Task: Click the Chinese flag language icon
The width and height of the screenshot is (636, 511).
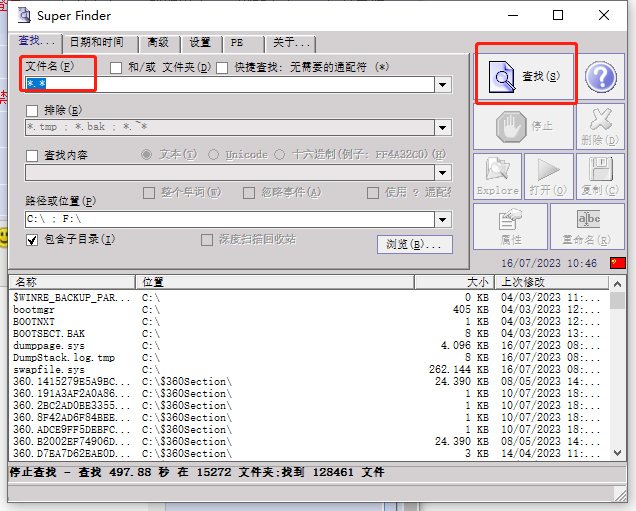Action: [x=618, y=263]
